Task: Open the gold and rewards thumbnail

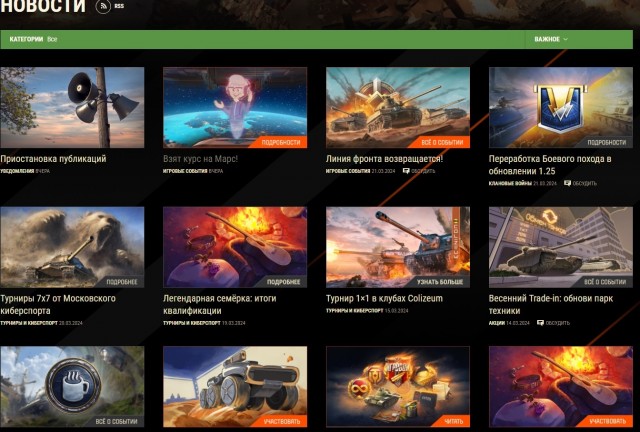Action: point(398,386)
